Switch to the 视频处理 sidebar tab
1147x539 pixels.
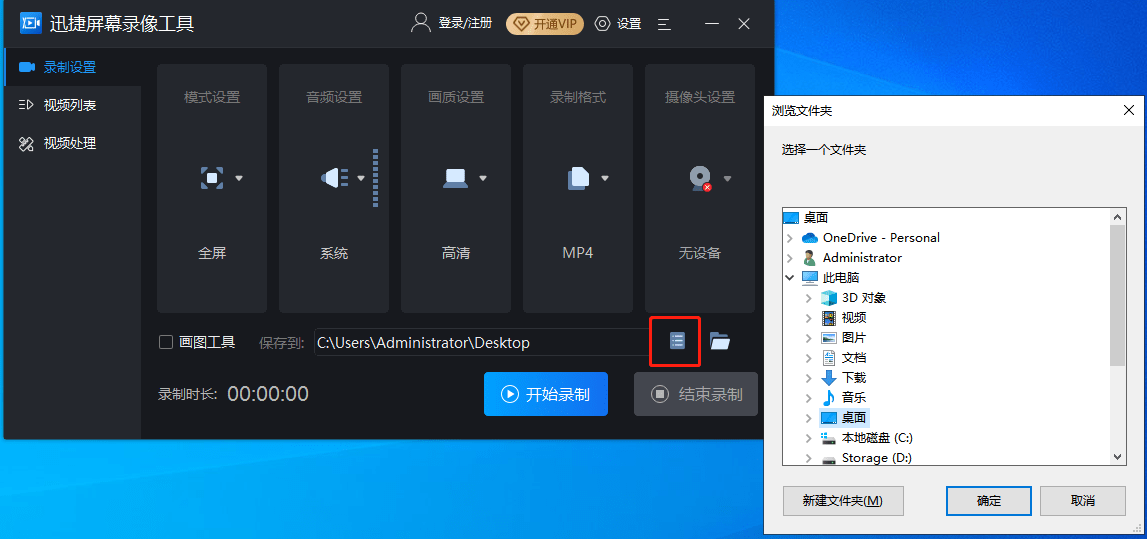click(x=71, y=143)
